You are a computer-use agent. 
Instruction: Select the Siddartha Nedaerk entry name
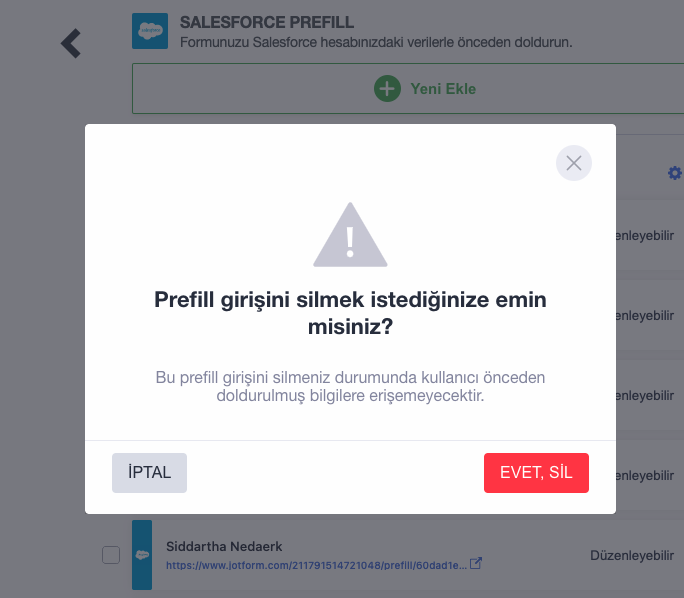(224, 547)
